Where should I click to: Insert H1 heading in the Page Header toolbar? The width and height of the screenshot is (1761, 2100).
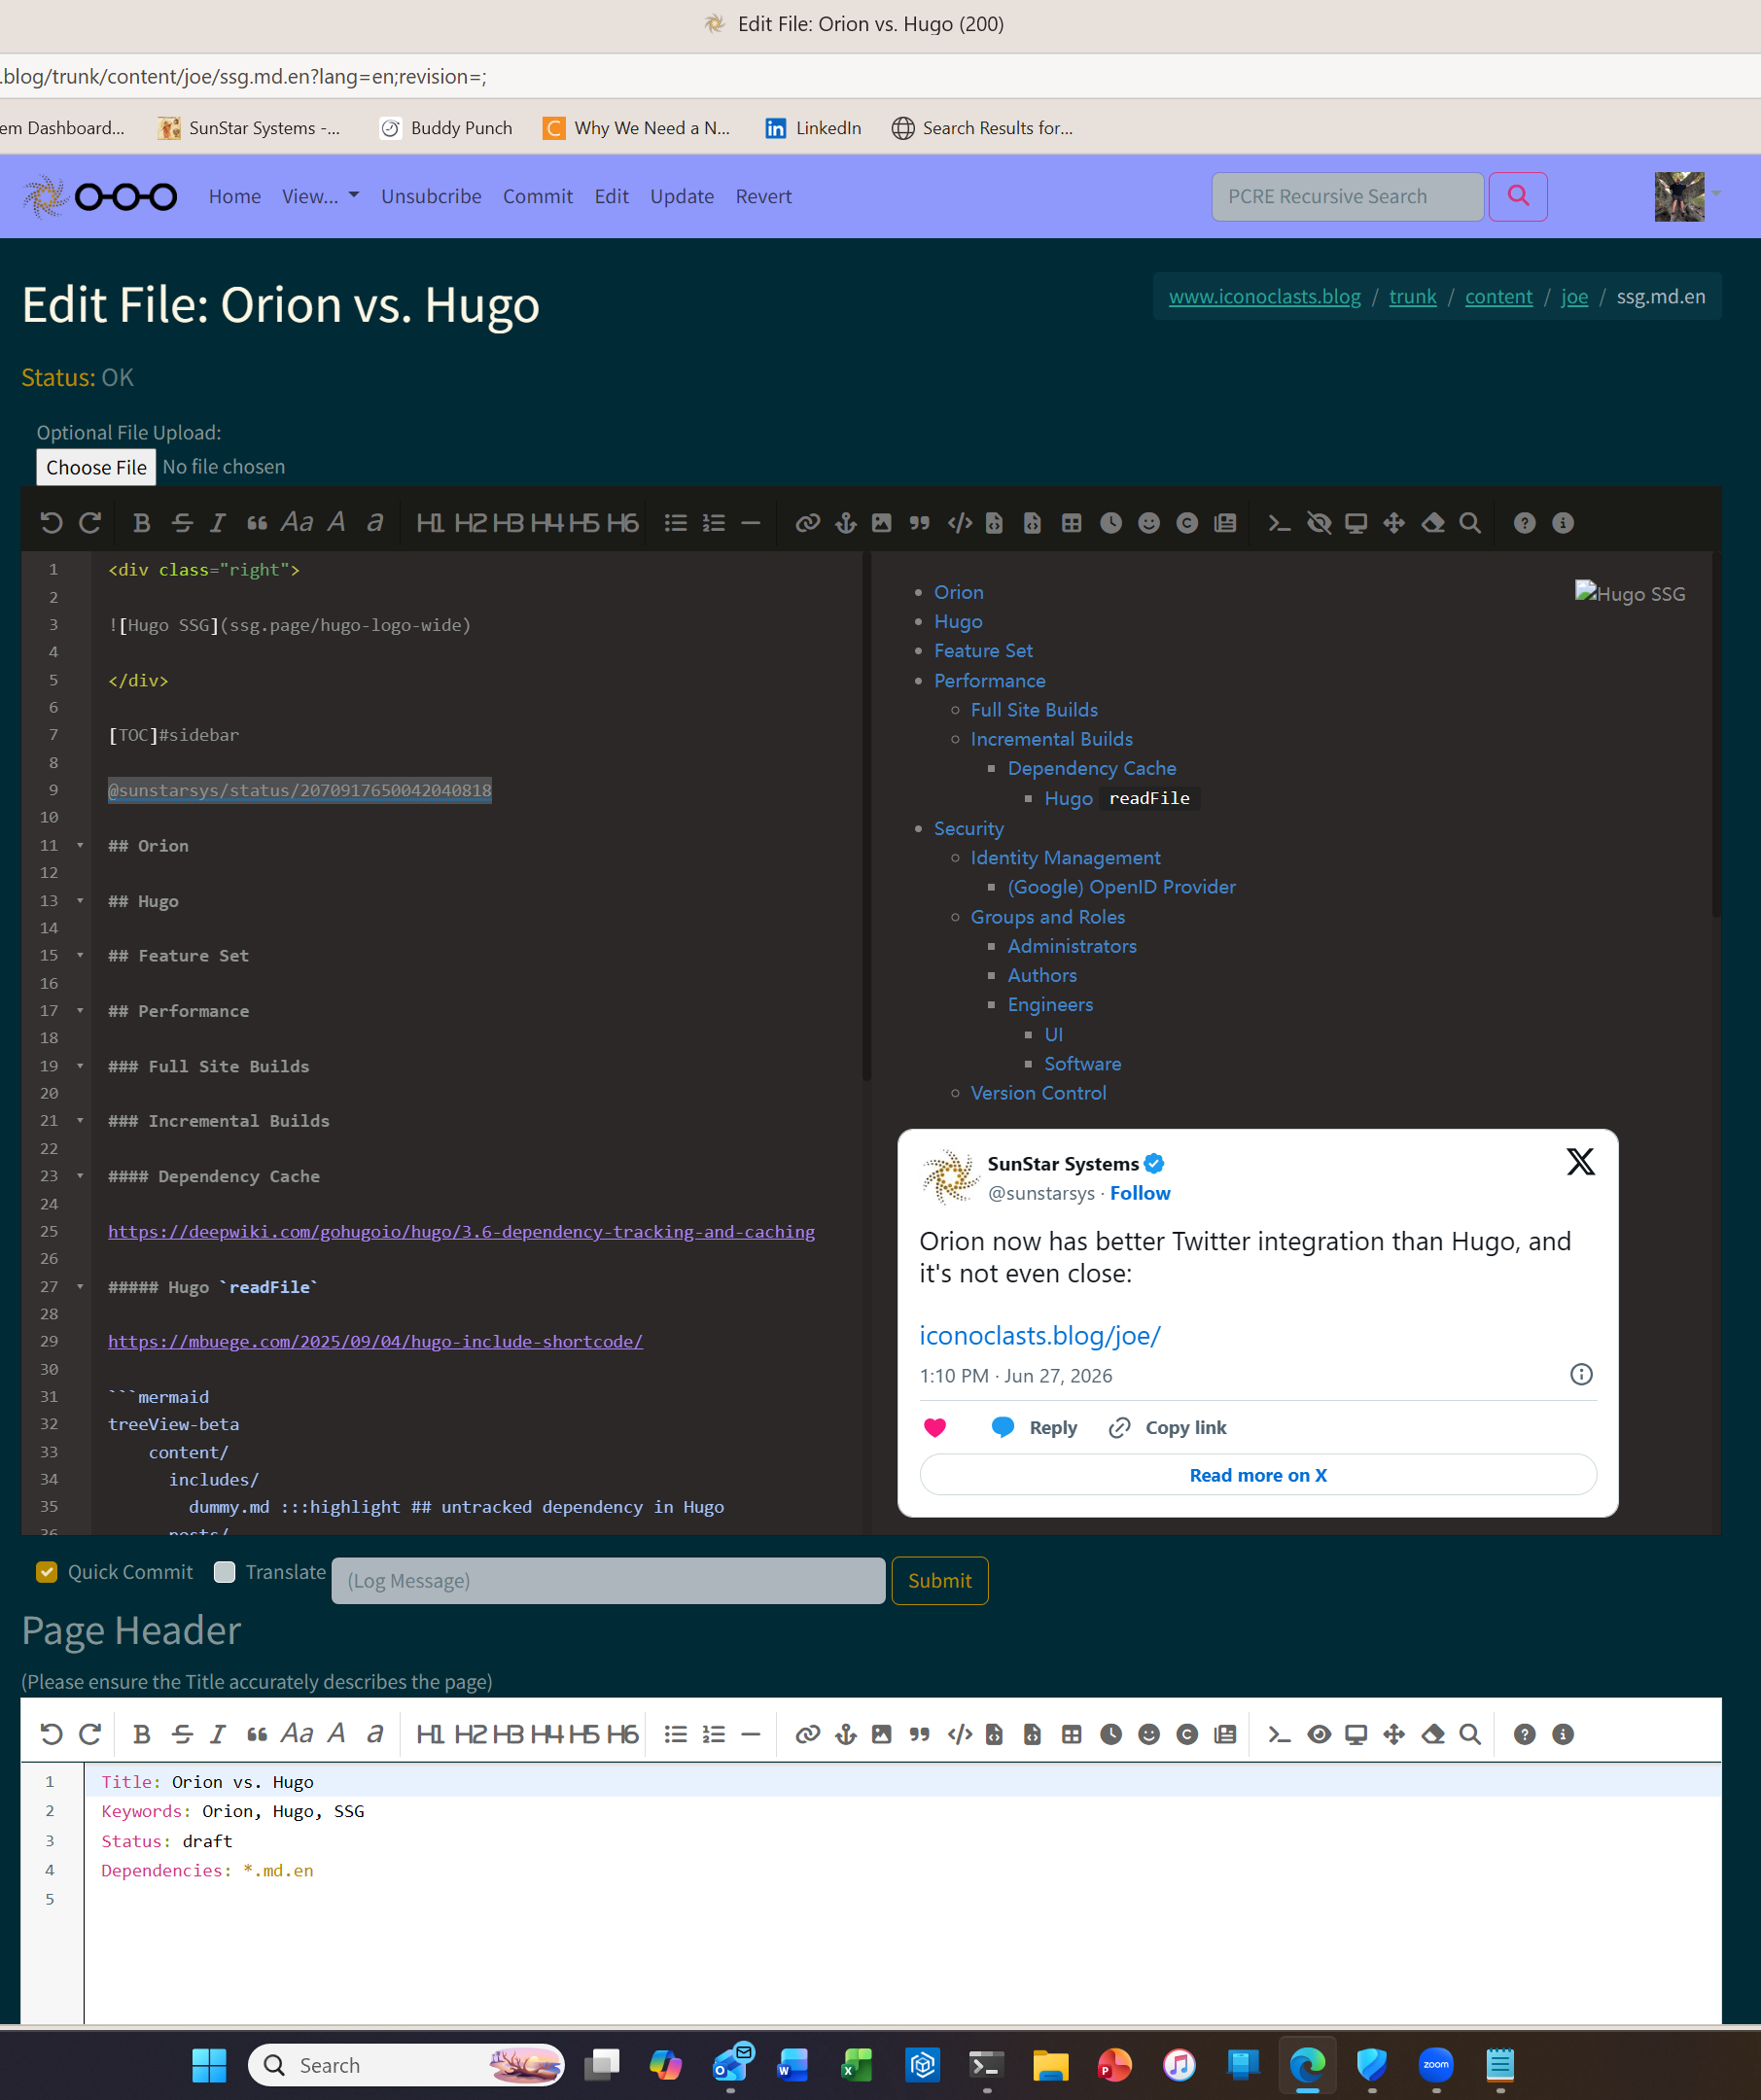430,1734
